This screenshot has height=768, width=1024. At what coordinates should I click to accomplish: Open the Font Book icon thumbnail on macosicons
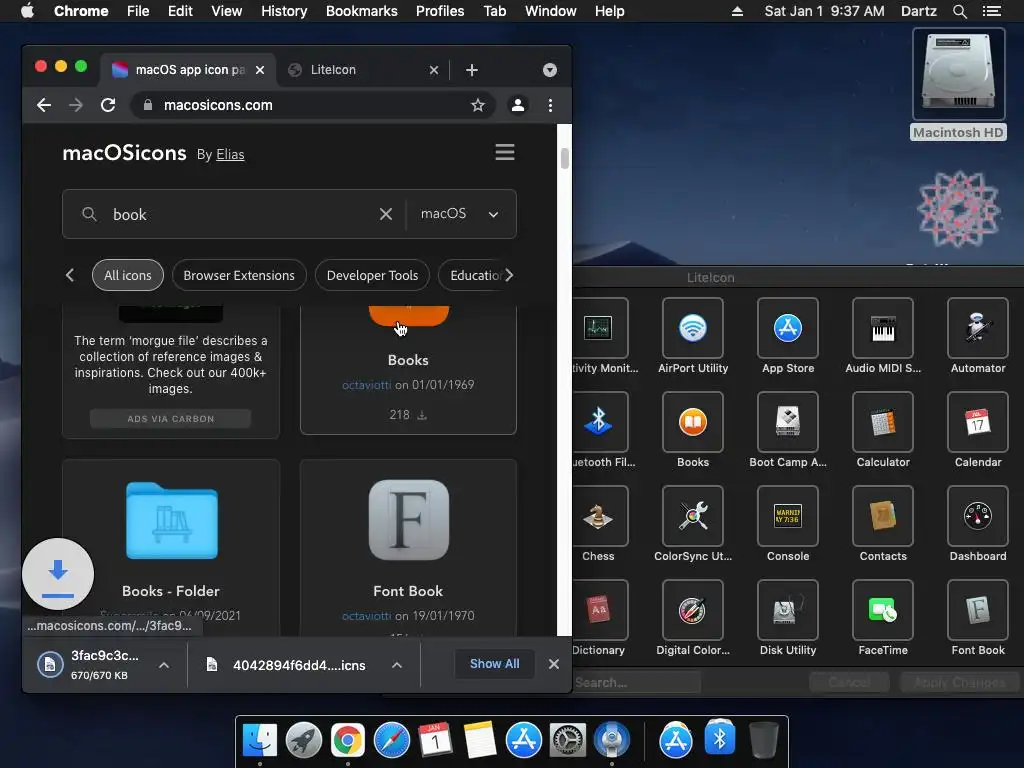point(409,520)
